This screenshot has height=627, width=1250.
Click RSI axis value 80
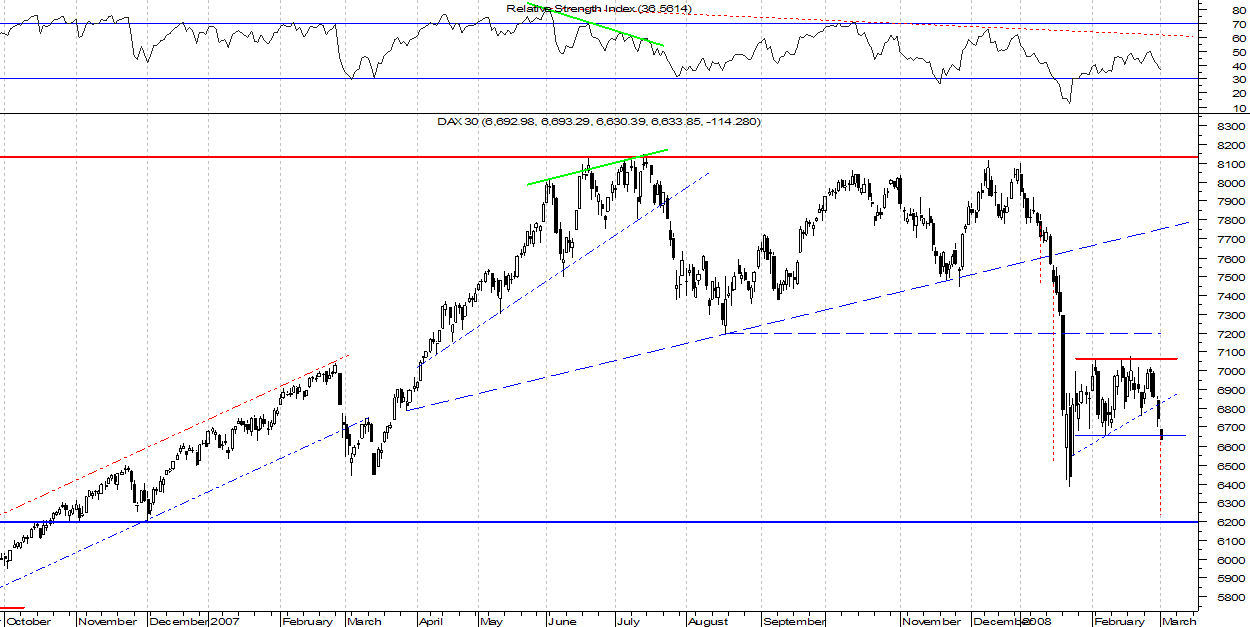pyautogui.click(x=1241, y=10)
